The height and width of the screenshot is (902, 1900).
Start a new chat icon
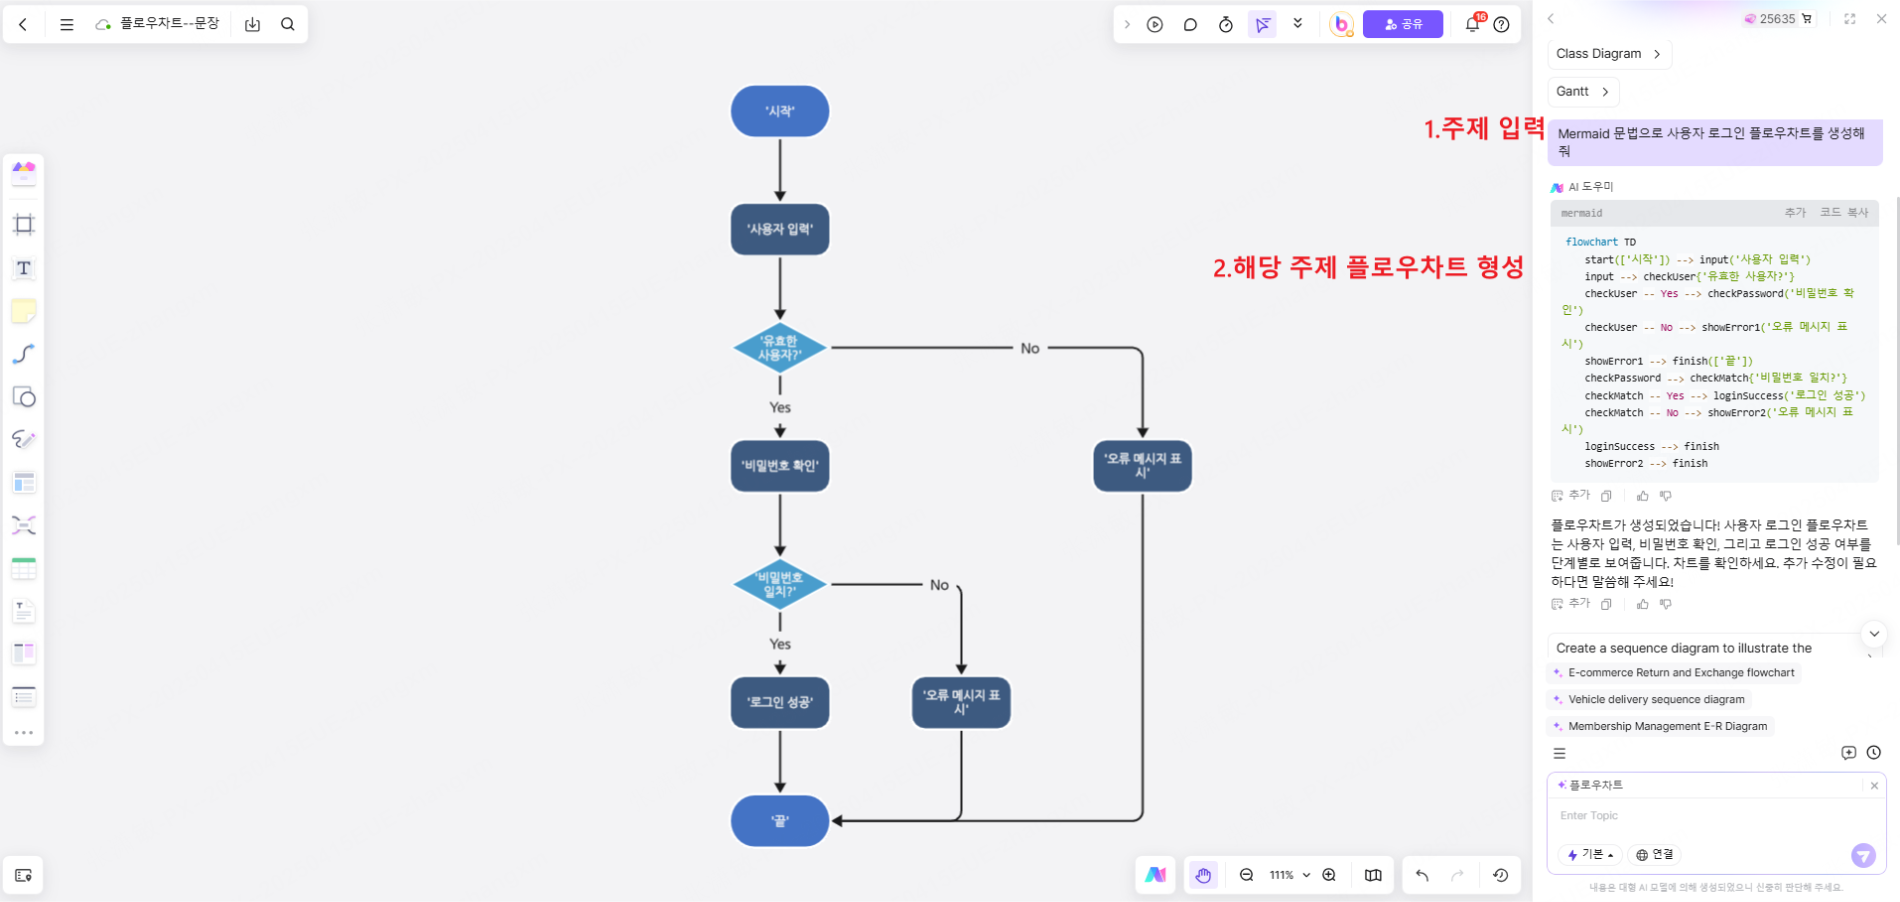1849,753
